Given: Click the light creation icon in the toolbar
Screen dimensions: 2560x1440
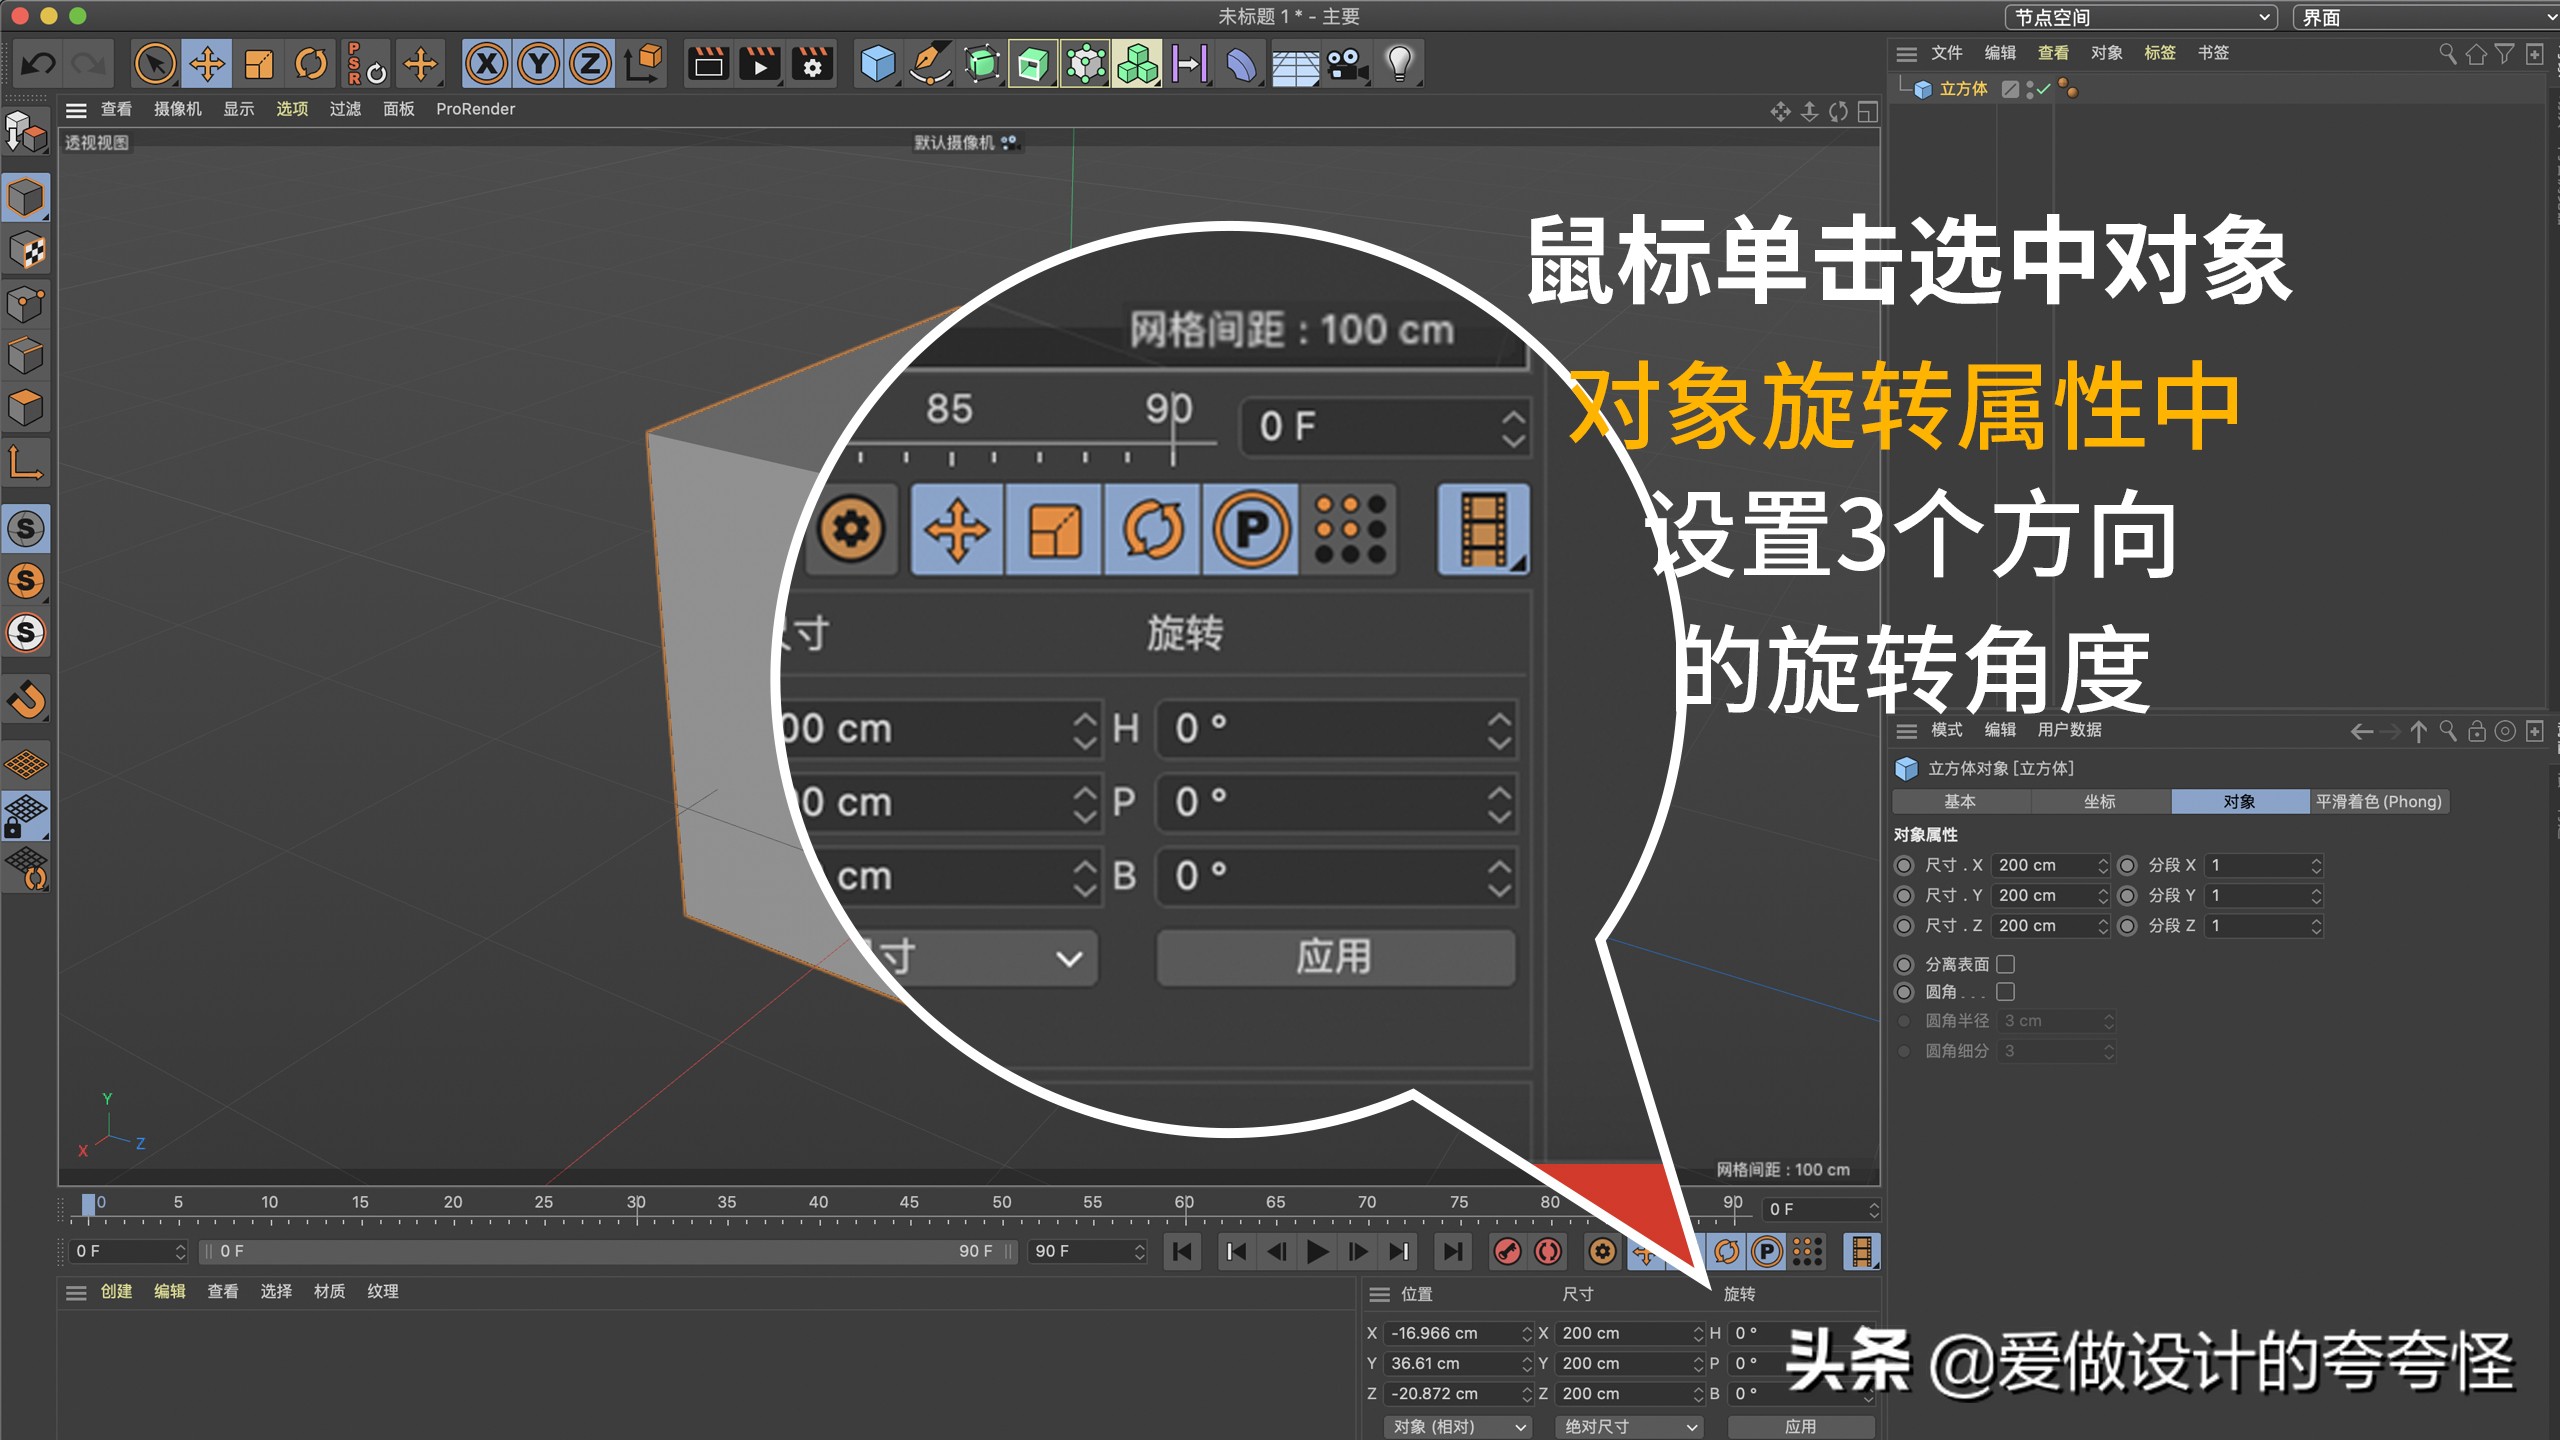Looking at the screenshot, I should coord(1398,63).
